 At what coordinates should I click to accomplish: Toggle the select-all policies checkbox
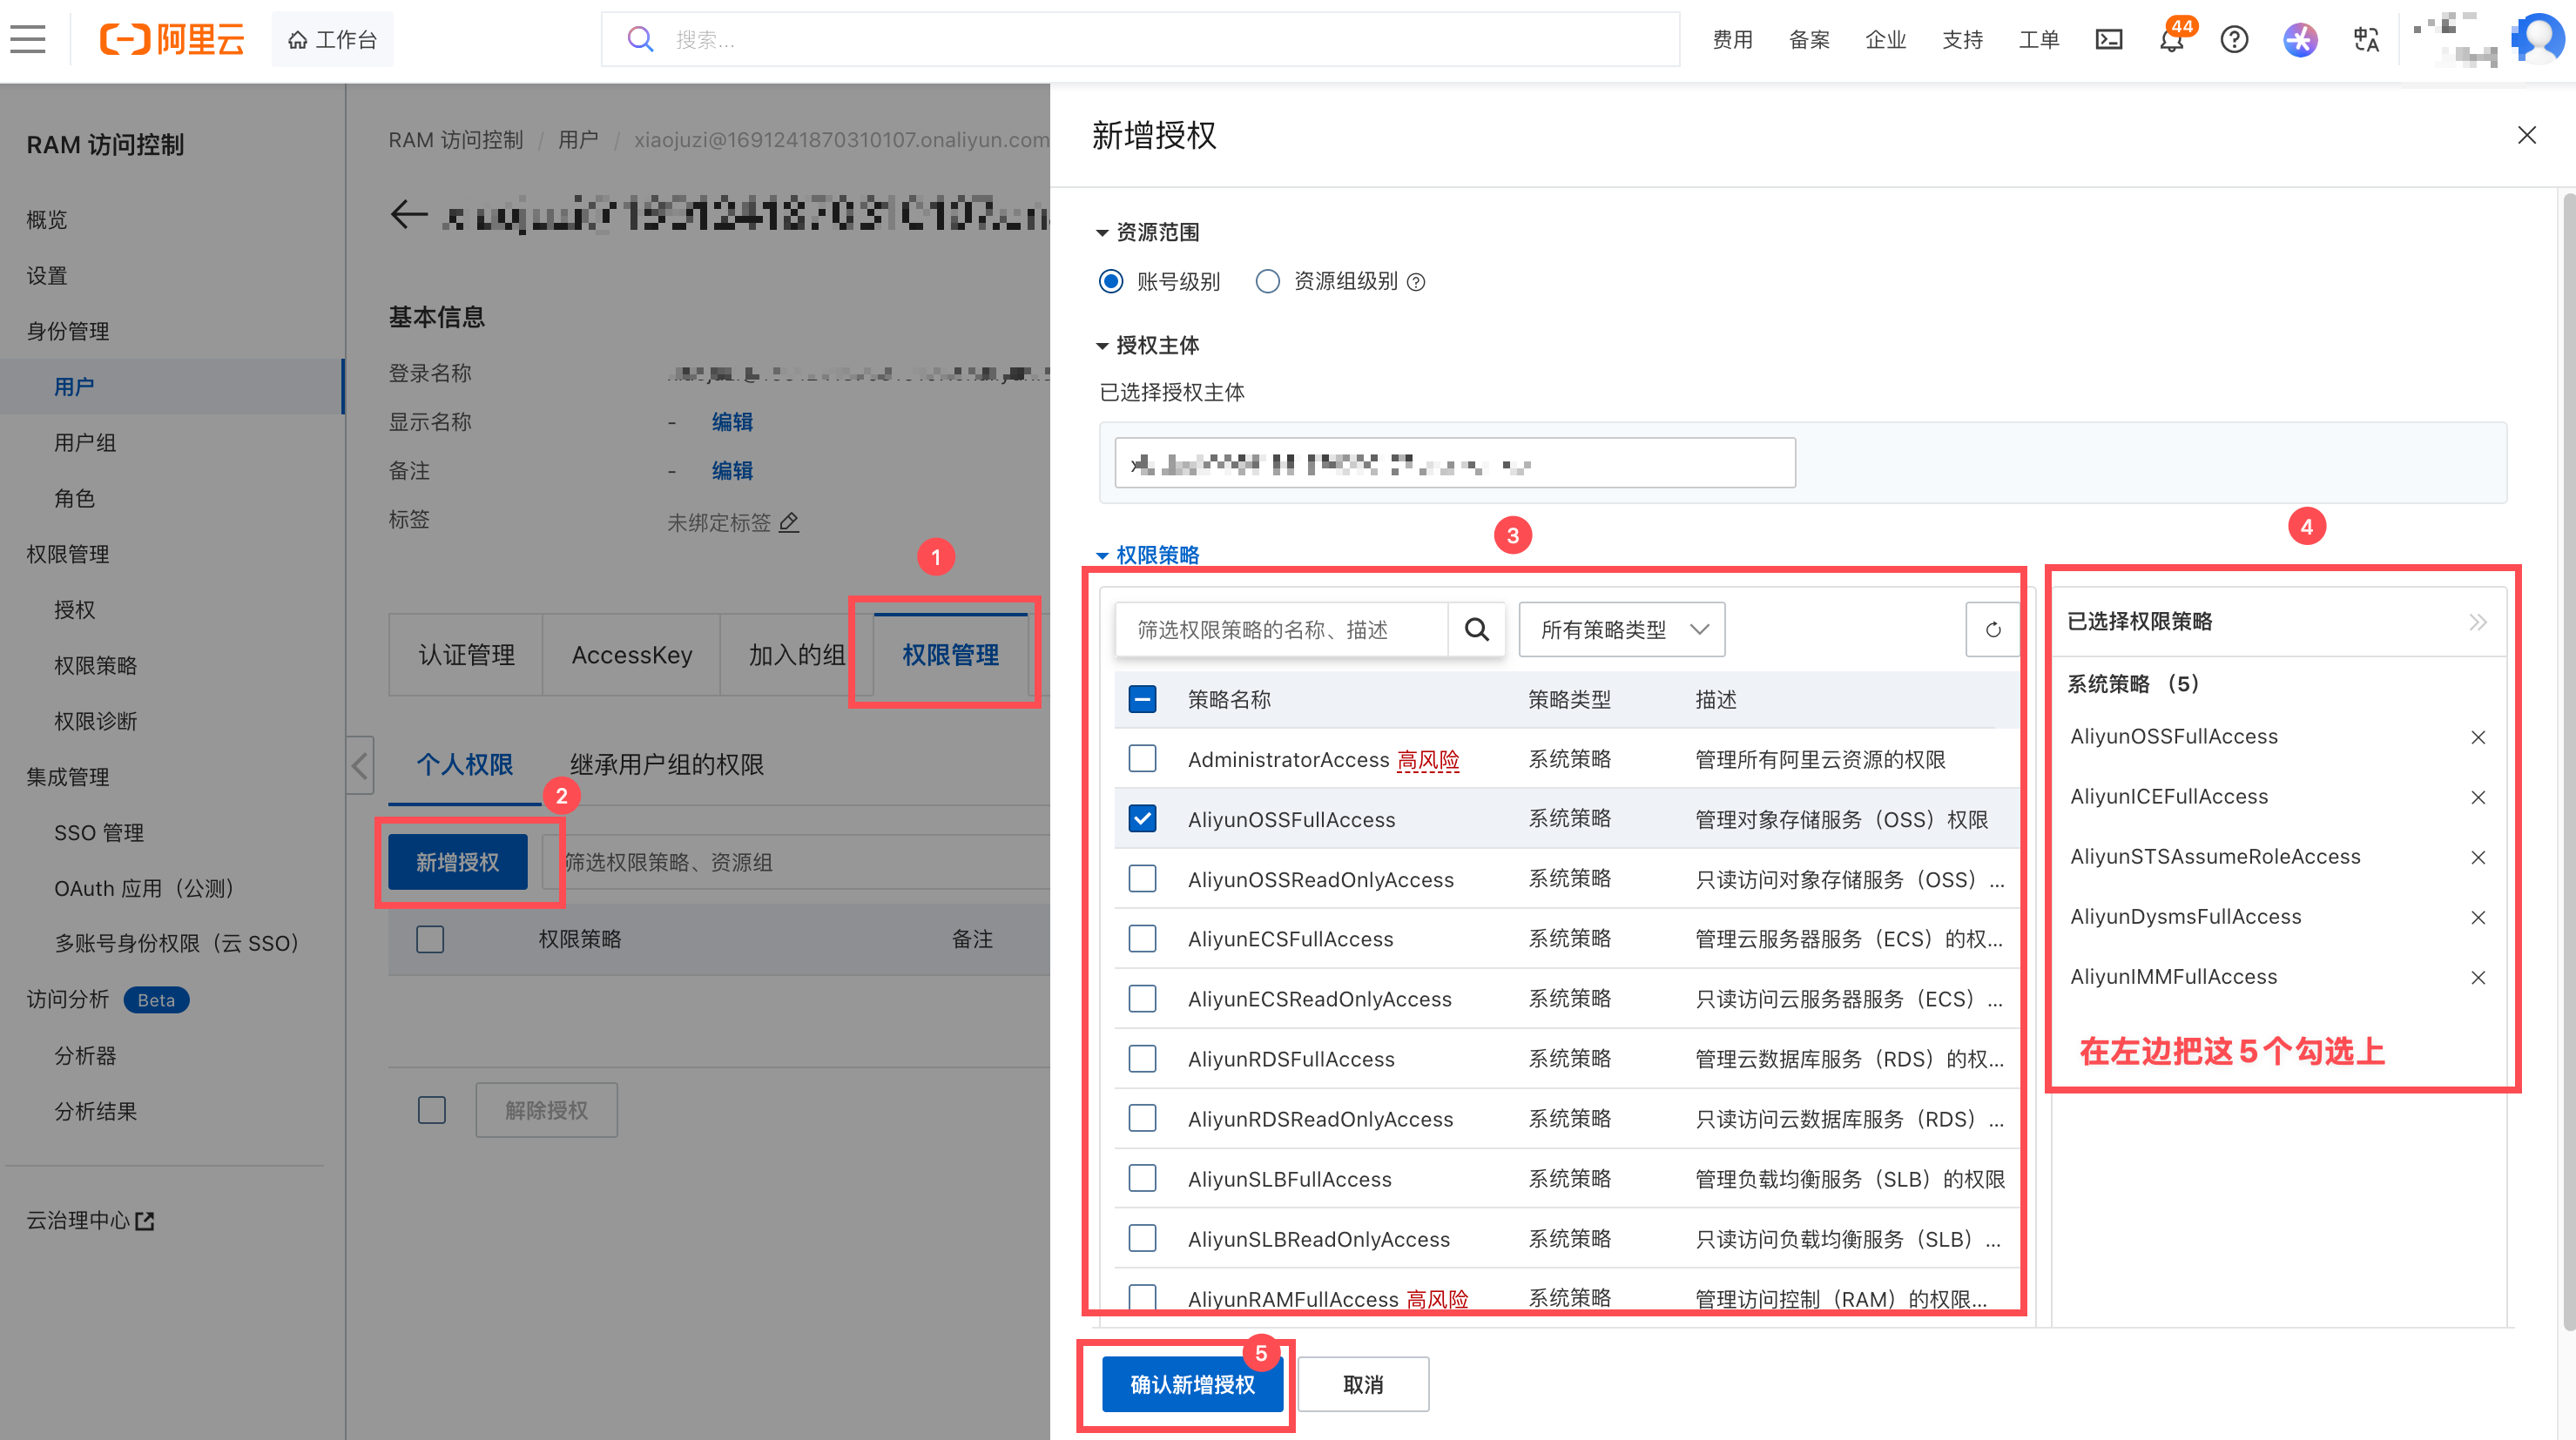(x=1142, y=699)
